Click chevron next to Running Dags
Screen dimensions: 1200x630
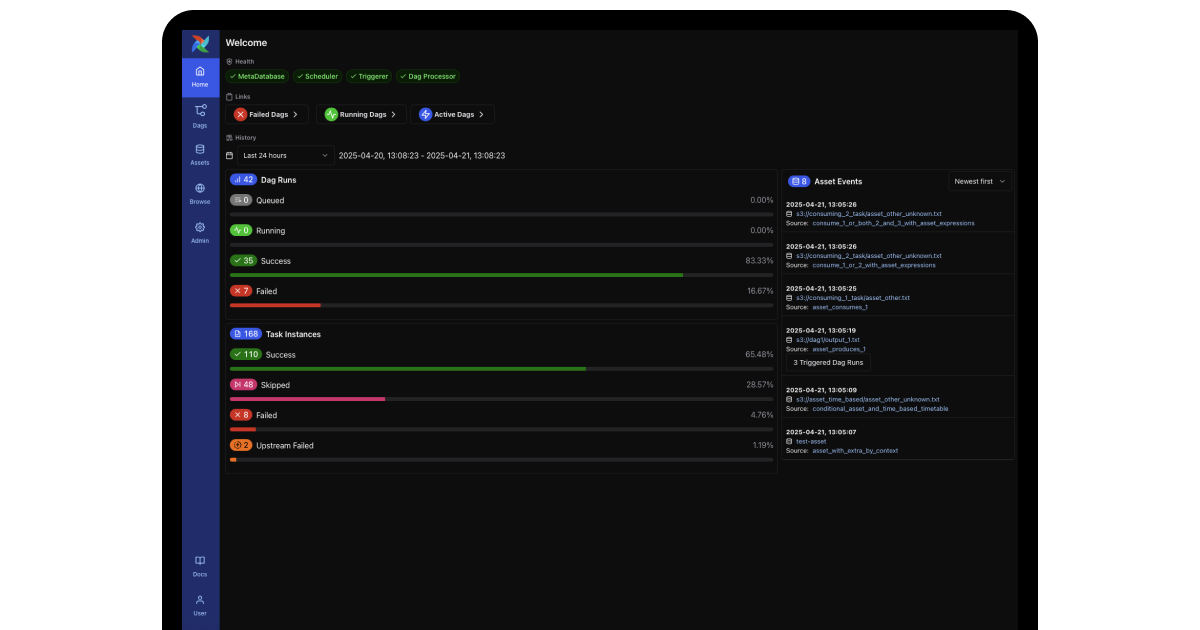pyautogui.click(x=393, y=115)
